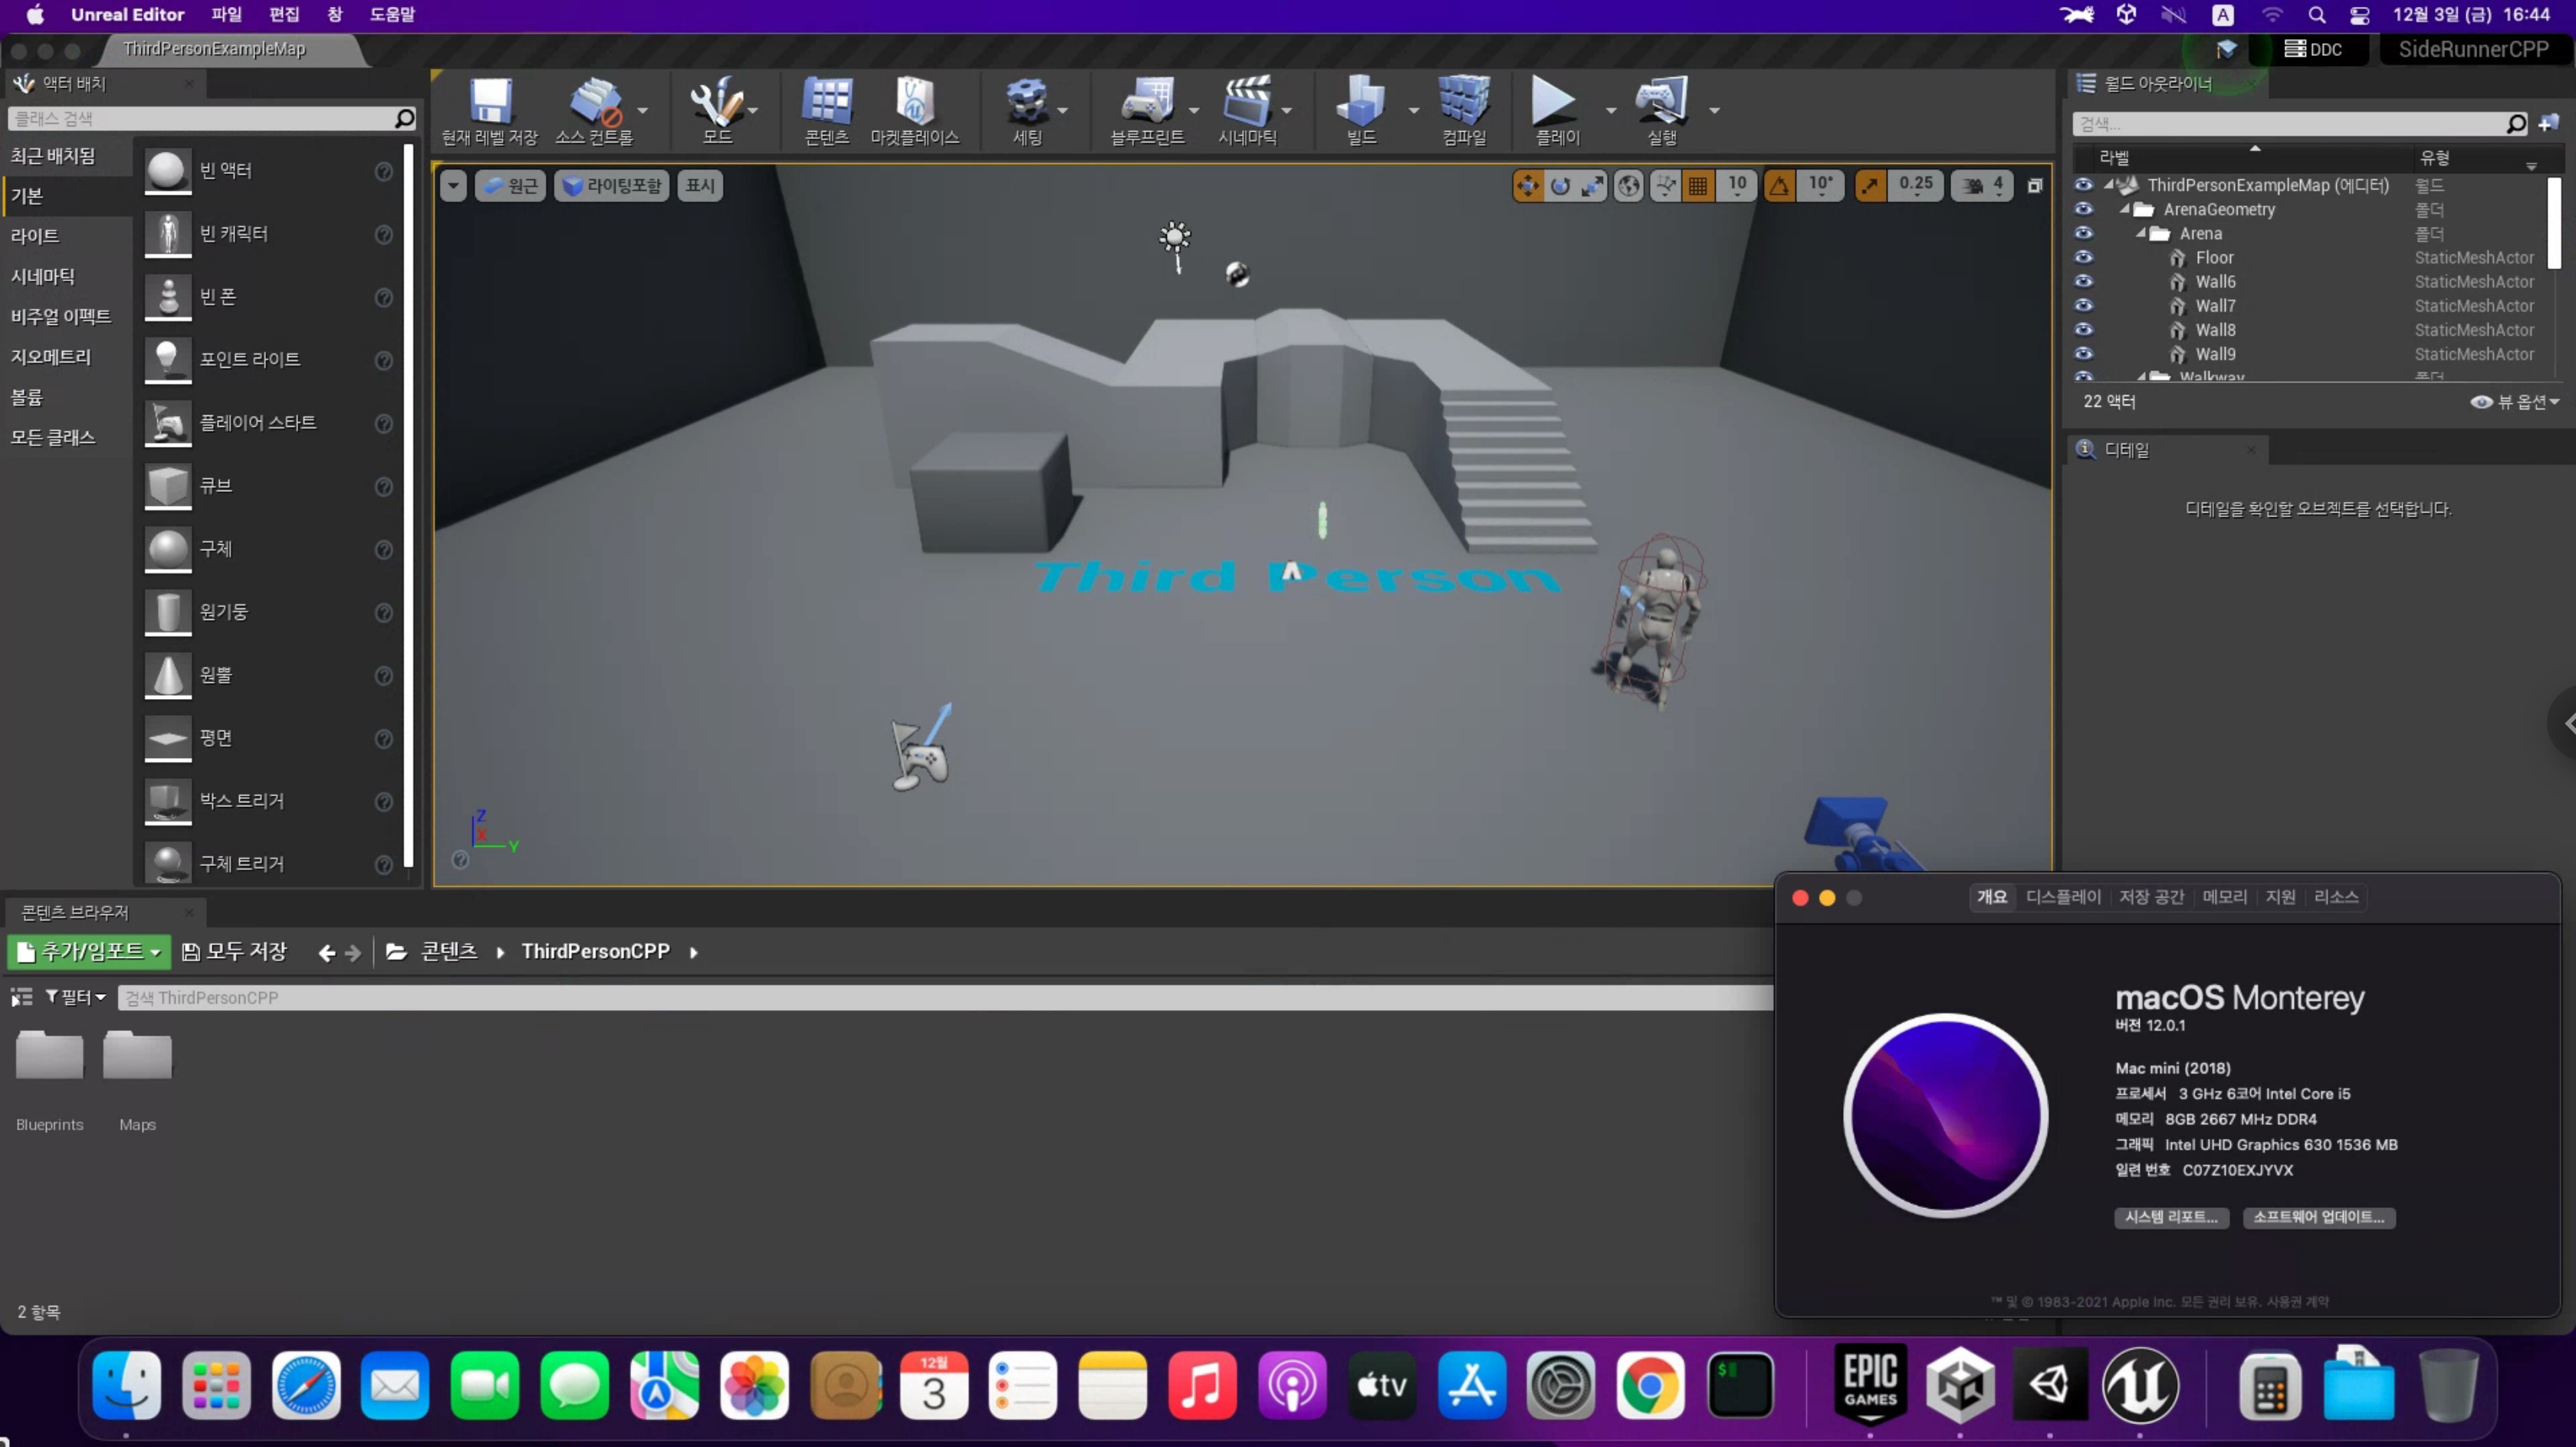The image size is (2576, 1447).
Task: Click Save All in Content Browser
Action: (235, 951)
